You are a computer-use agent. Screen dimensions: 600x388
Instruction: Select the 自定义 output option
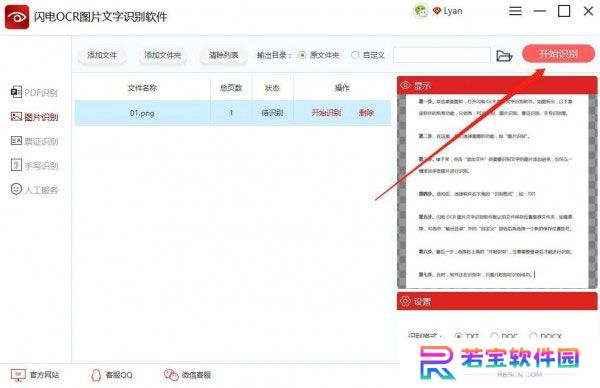tap(355, 55)
